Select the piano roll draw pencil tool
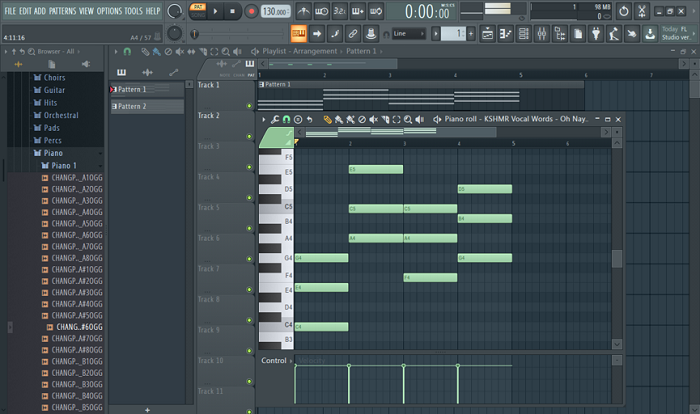The image size is (700, 414). point(328,119)
